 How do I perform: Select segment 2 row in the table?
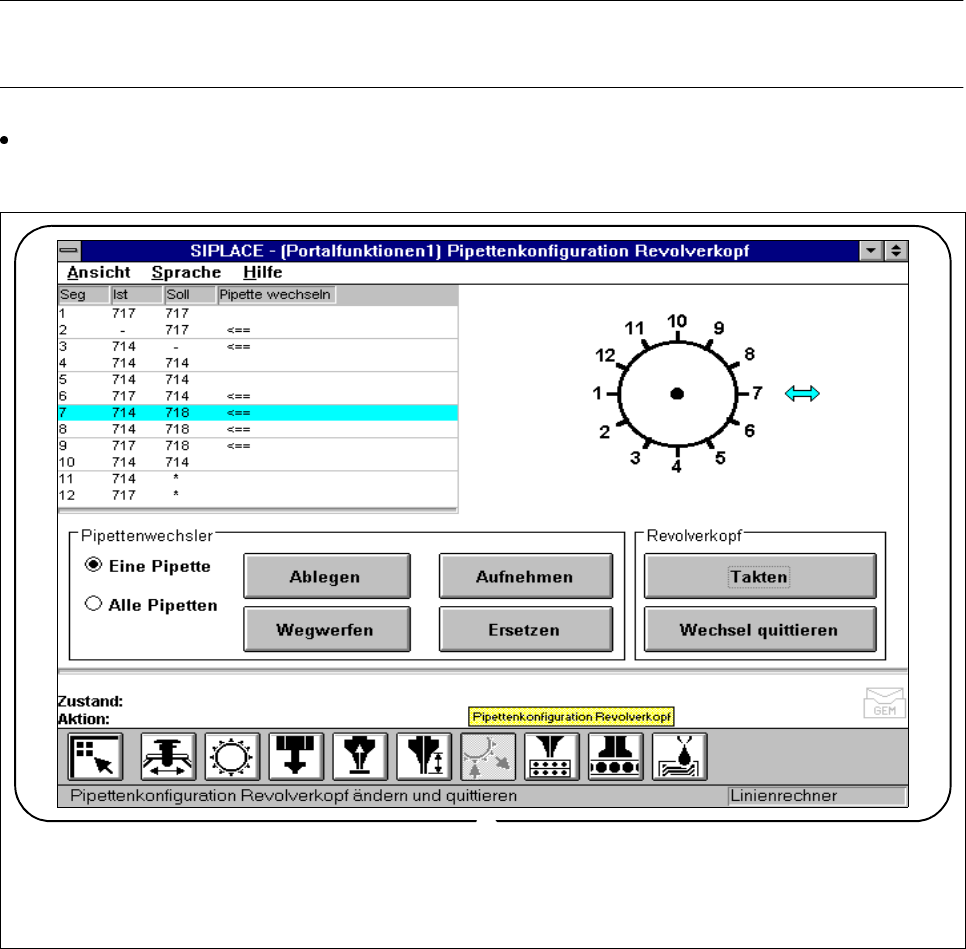tap(258, 330)
